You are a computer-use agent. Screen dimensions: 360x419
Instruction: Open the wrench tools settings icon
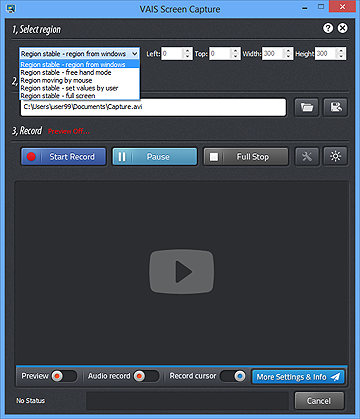point(307,156)
